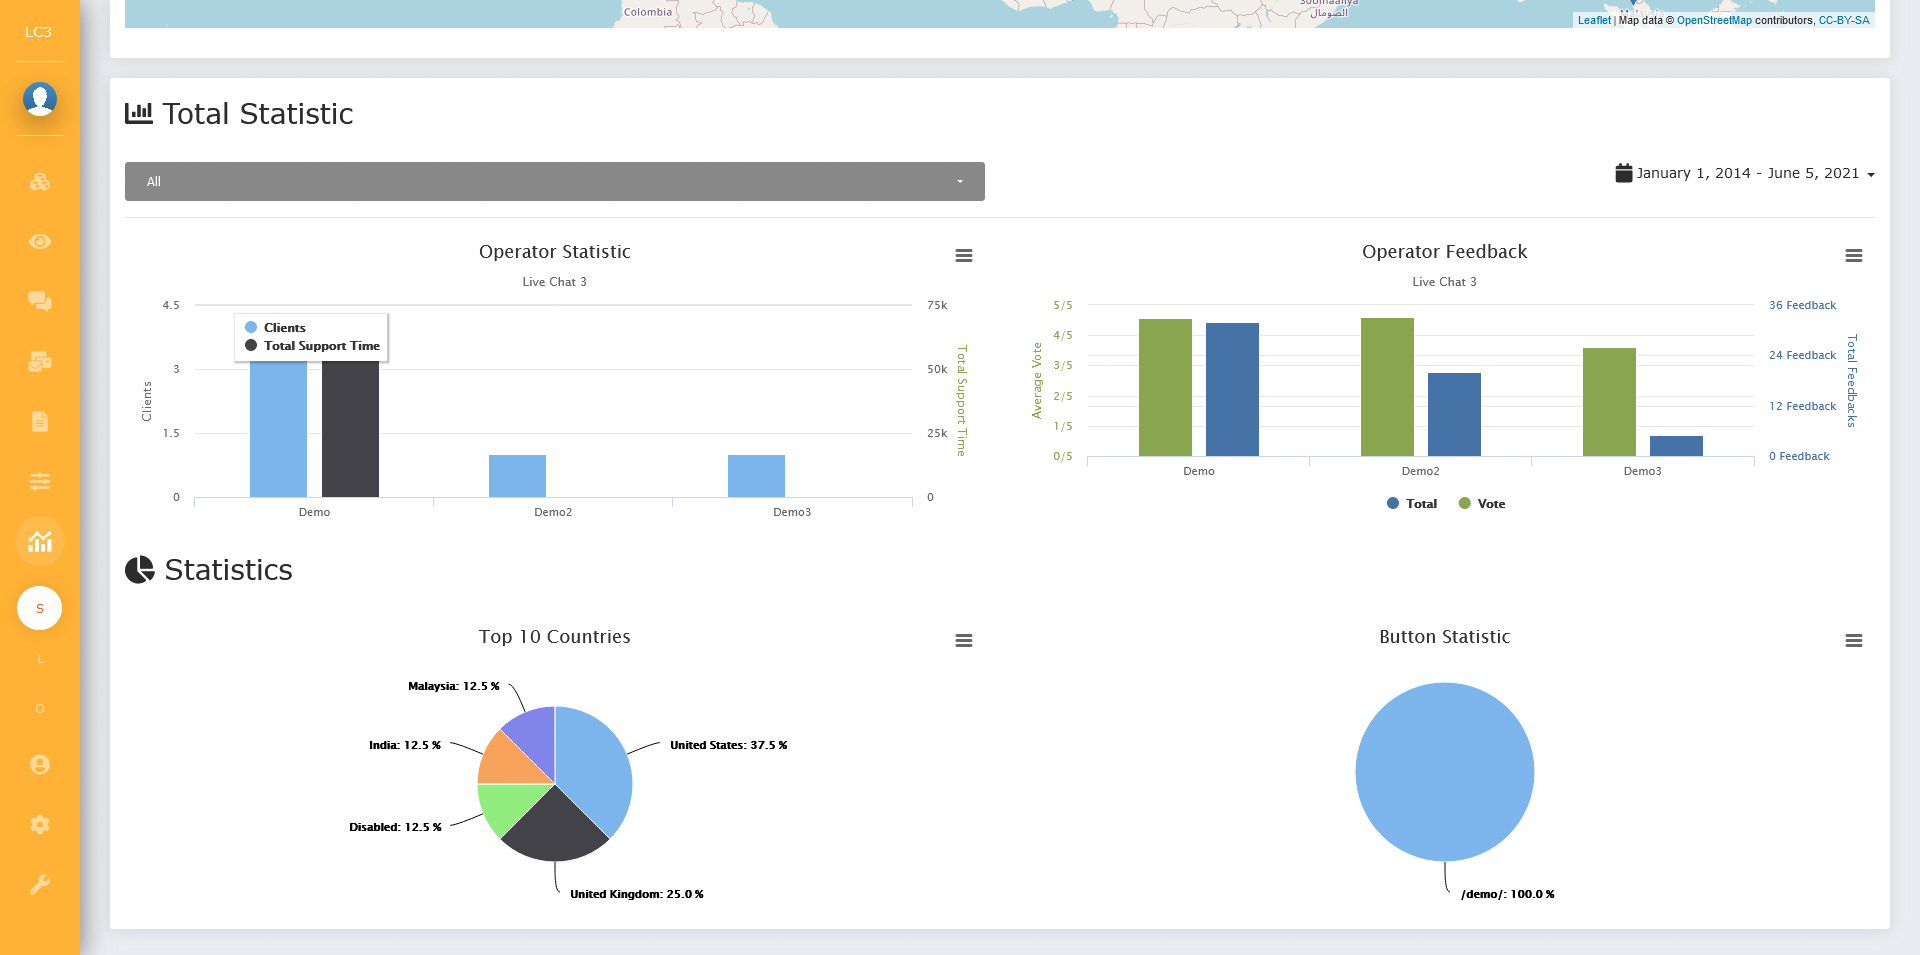Click the user avatar in sidebar

pos(40,99)
